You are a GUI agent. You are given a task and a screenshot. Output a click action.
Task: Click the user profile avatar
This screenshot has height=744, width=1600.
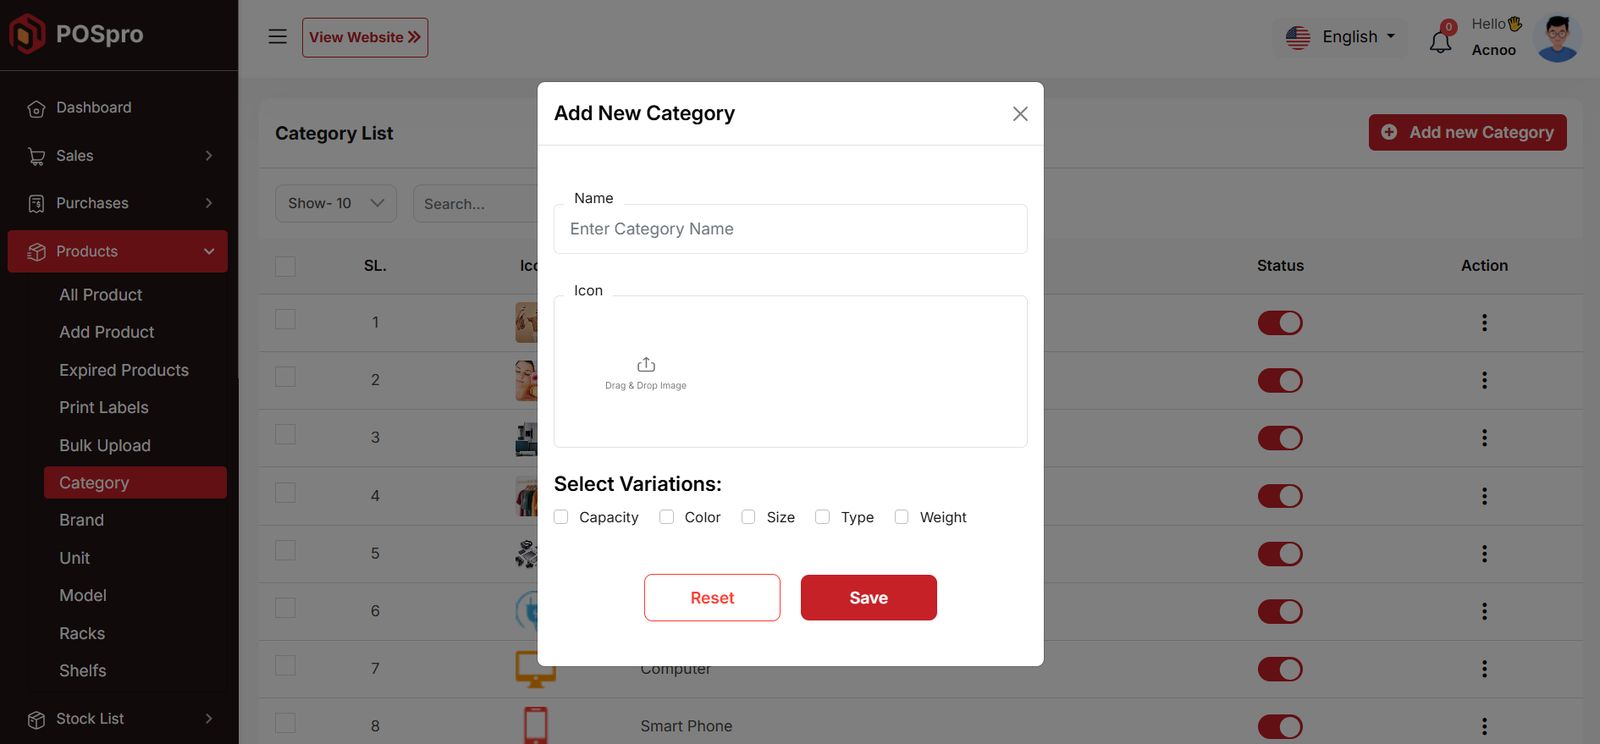click(1557, 38)
